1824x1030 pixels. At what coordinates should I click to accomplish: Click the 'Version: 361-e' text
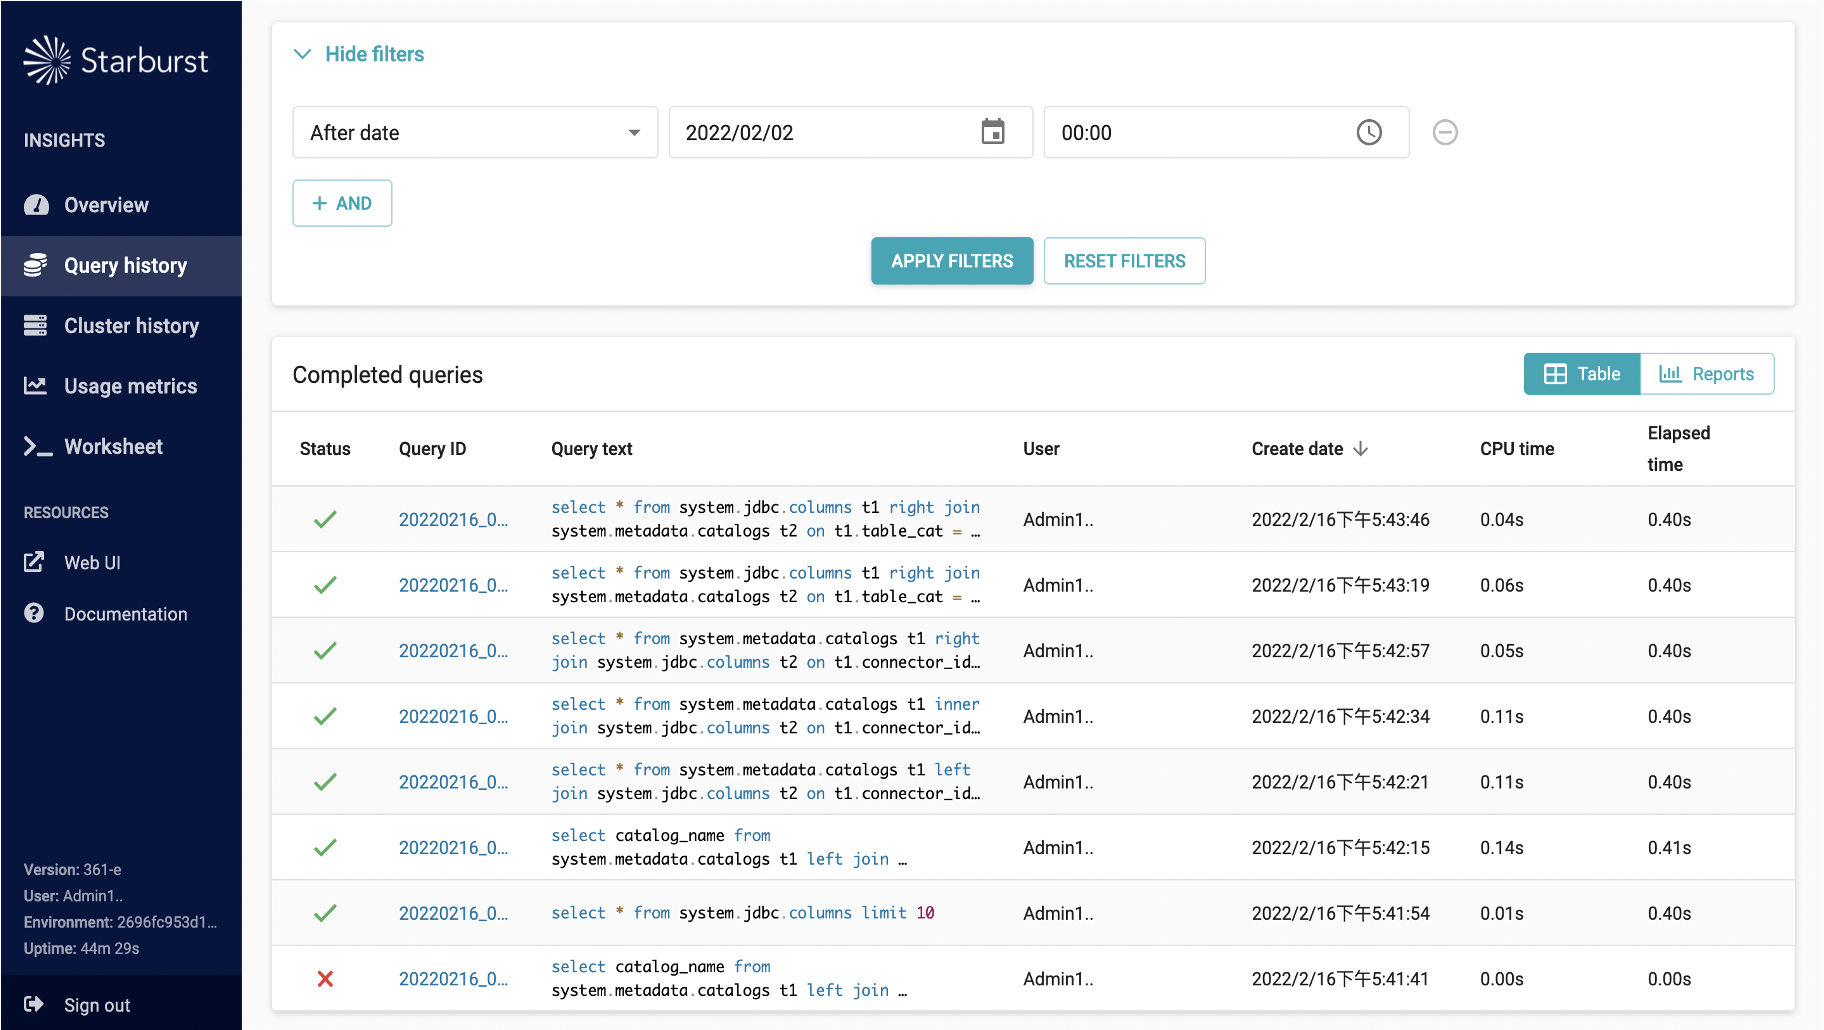73,870
